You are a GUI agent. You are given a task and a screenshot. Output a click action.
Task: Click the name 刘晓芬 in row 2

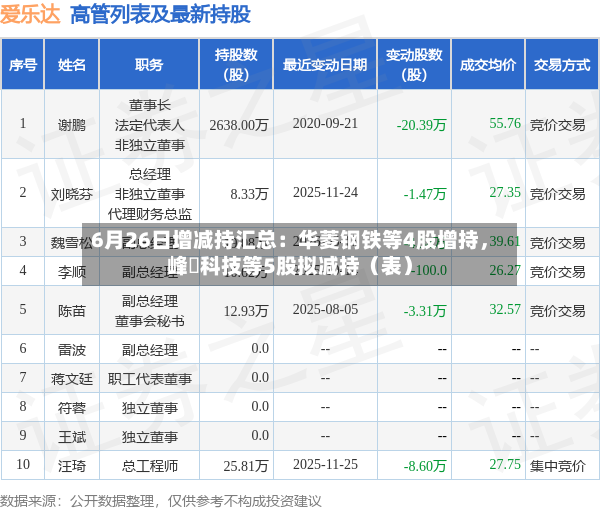pyautogui.click(x=72, y=194)
